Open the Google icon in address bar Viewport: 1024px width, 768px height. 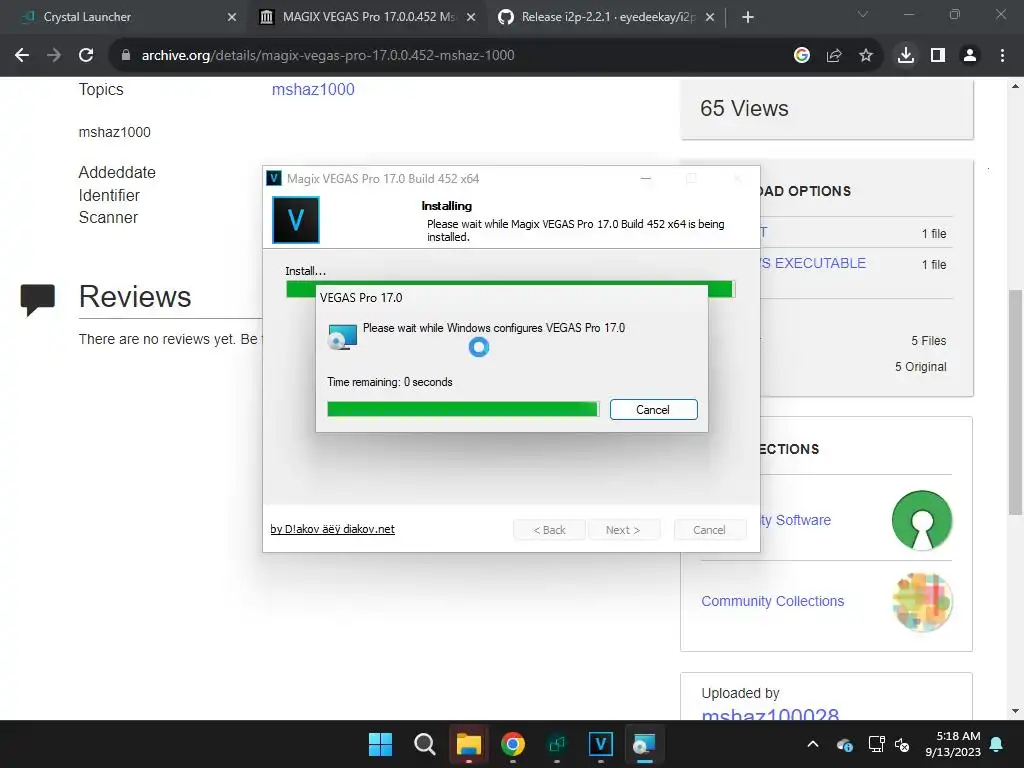pyautogui.click(x=802, y=56)
